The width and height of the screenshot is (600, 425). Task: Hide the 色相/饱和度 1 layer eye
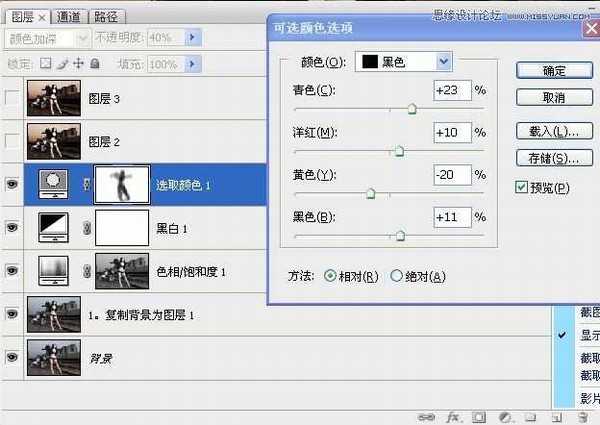(x=12, y=270)
